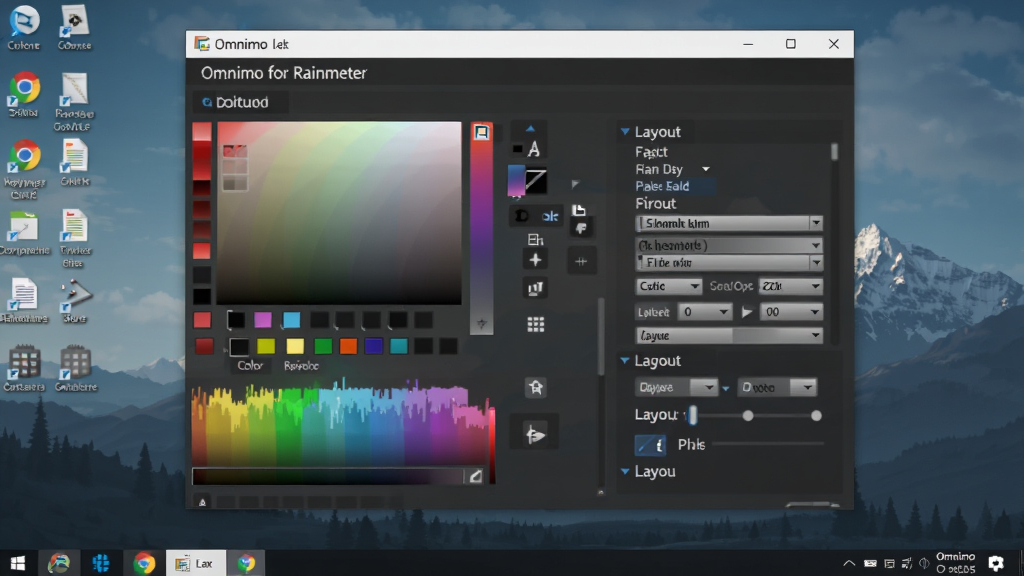This screenshot has height=576, width=1024.
Task: Open the Ran Dey dropdown arrow
Action: (705, 169)
